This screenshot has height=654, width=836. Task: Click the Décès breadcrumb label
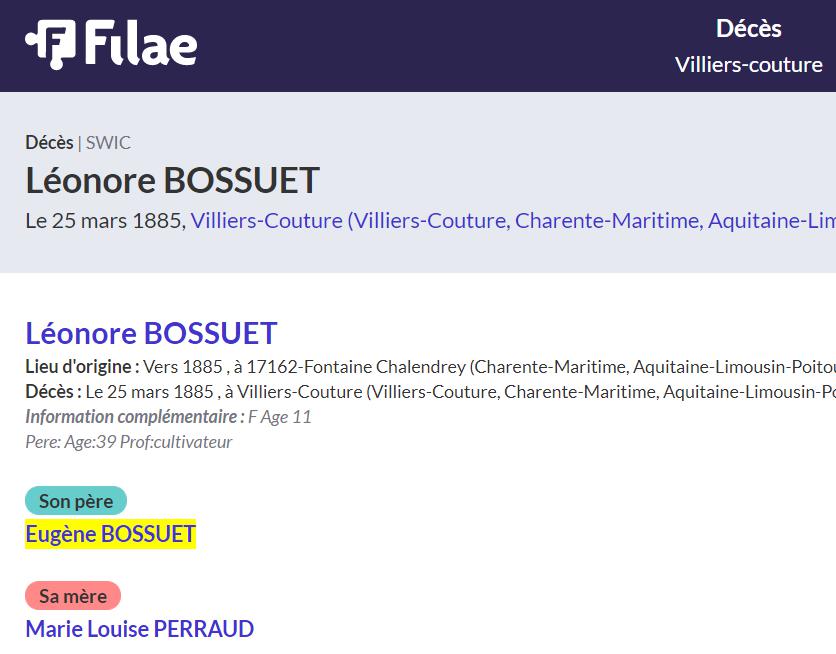pos(50,143)
